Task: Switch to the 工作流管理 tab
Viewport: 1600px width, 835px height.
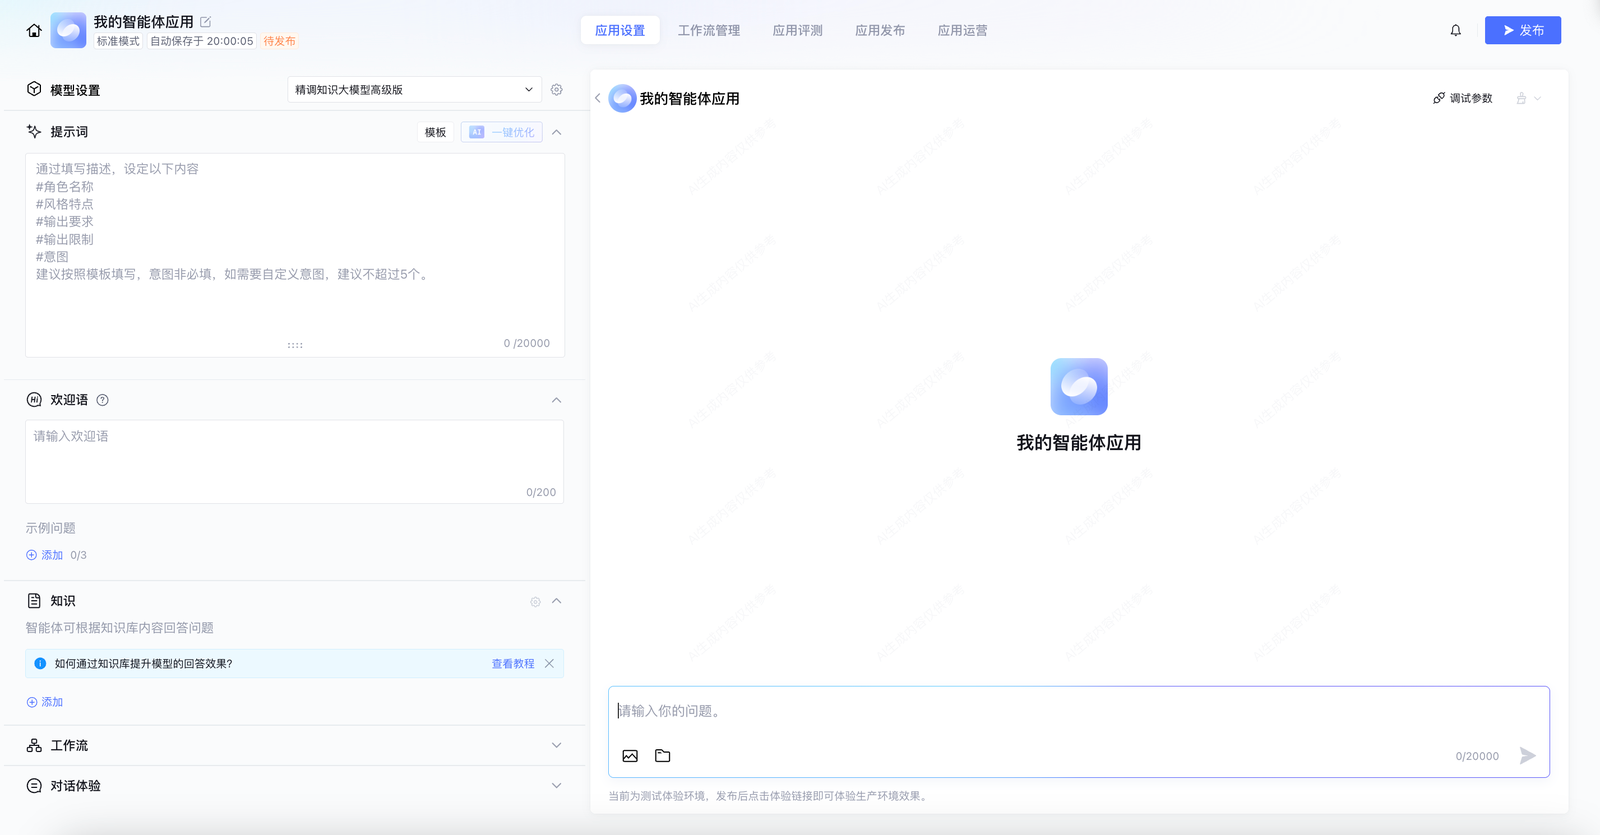Action: click(x=709, y=31)
